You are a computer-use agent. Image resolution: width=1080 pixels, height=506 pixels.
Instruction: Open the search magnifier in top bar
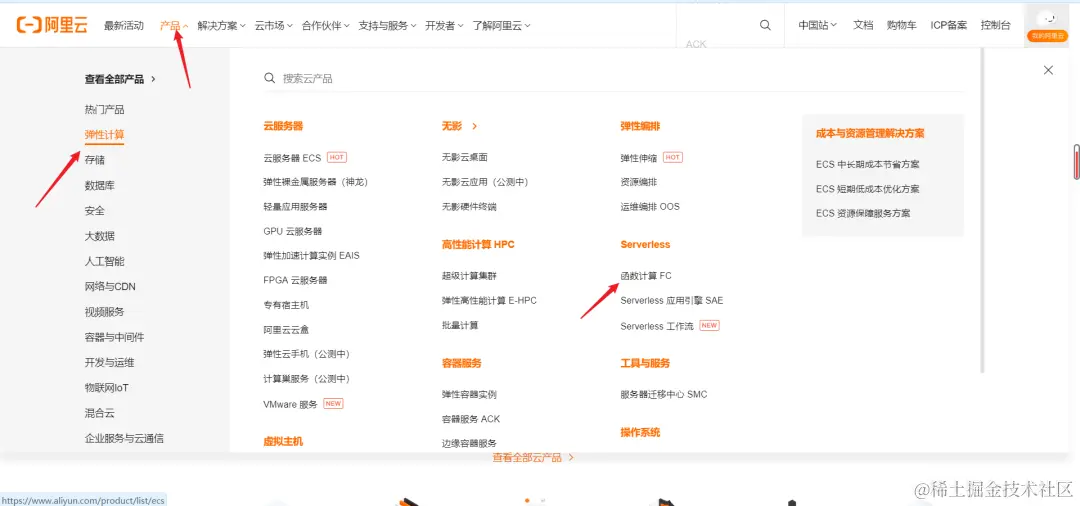pos(765,25)
